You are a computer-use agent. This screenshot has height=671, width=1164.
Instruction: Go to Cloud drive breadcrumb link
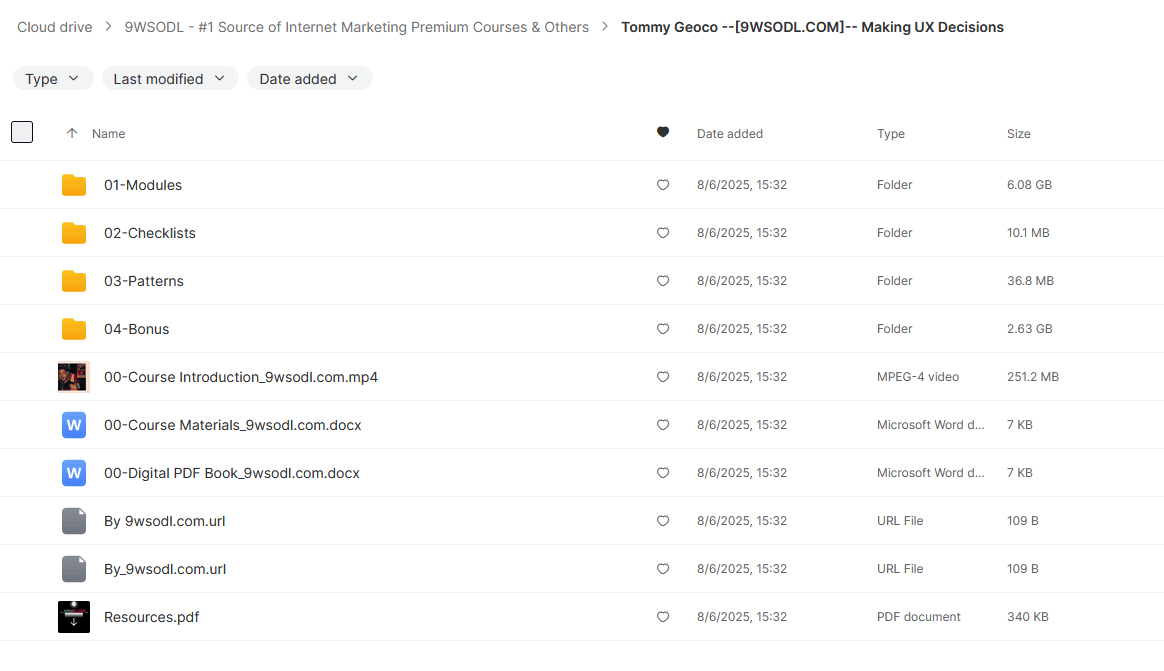click(55, 27)
